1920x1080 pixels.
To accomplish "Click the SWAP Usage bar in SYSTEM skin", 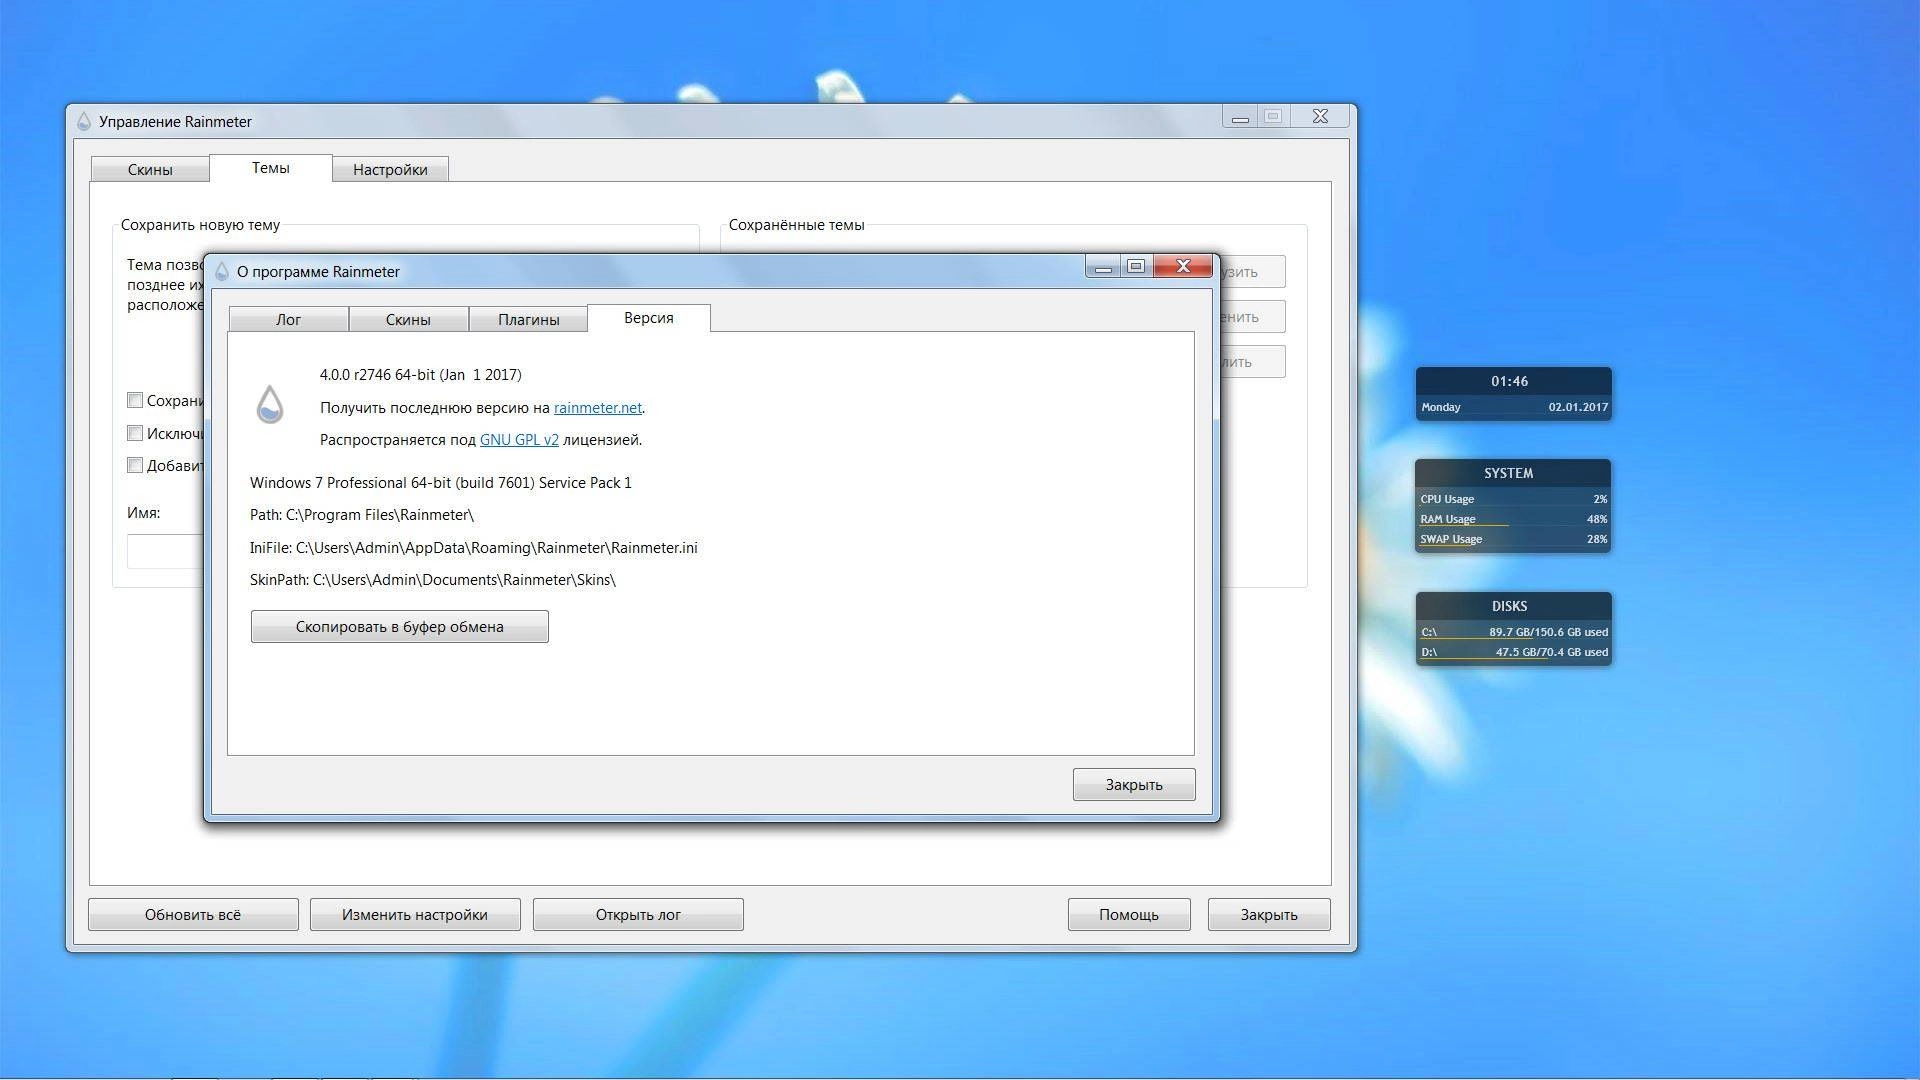I will [1514, 539].
